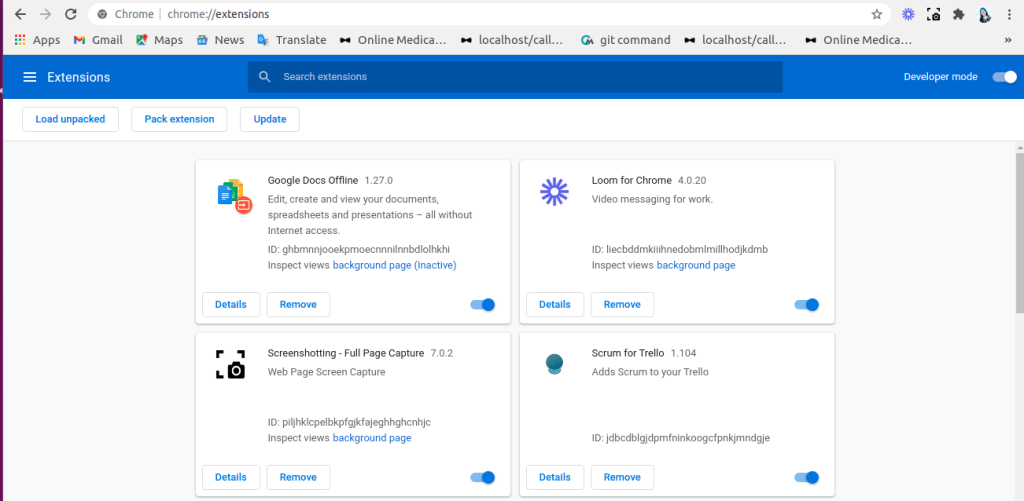1024x501 pixels.
Task: Open the profile avatar menu
Action: [x=984, y=14]
